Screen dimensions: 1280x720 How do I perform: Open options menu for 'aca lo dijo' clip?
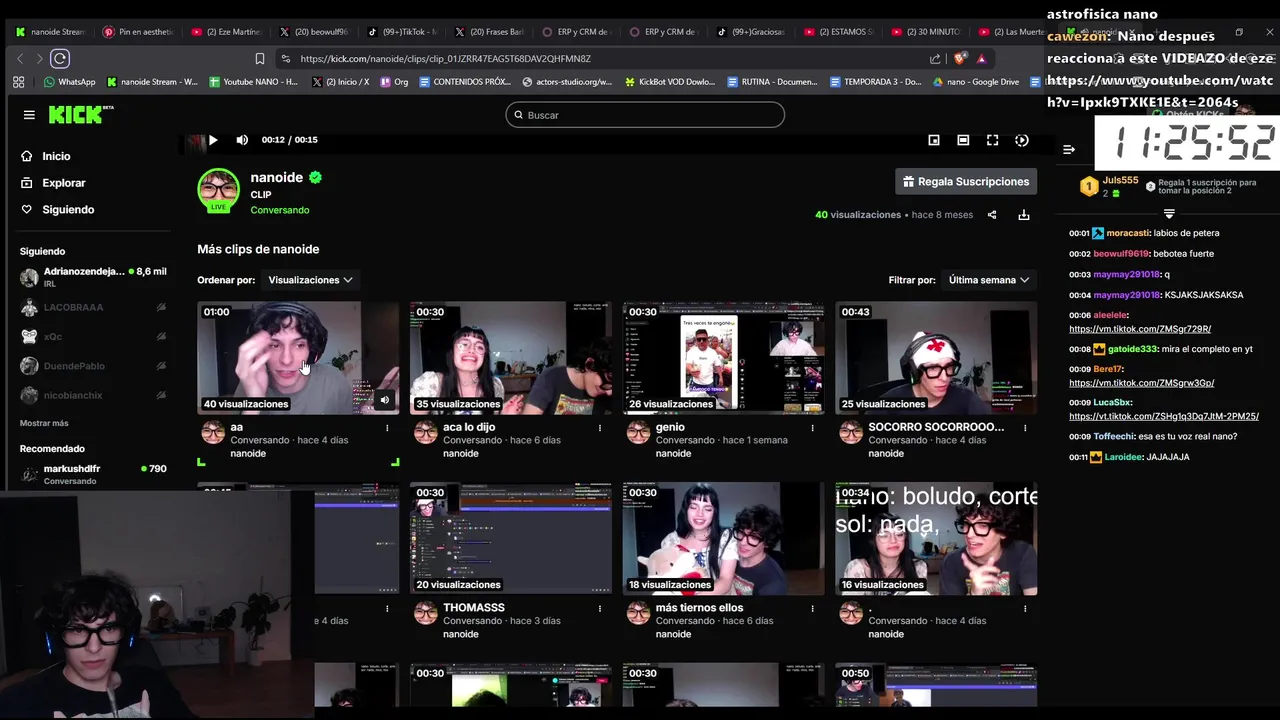(600, 428)
